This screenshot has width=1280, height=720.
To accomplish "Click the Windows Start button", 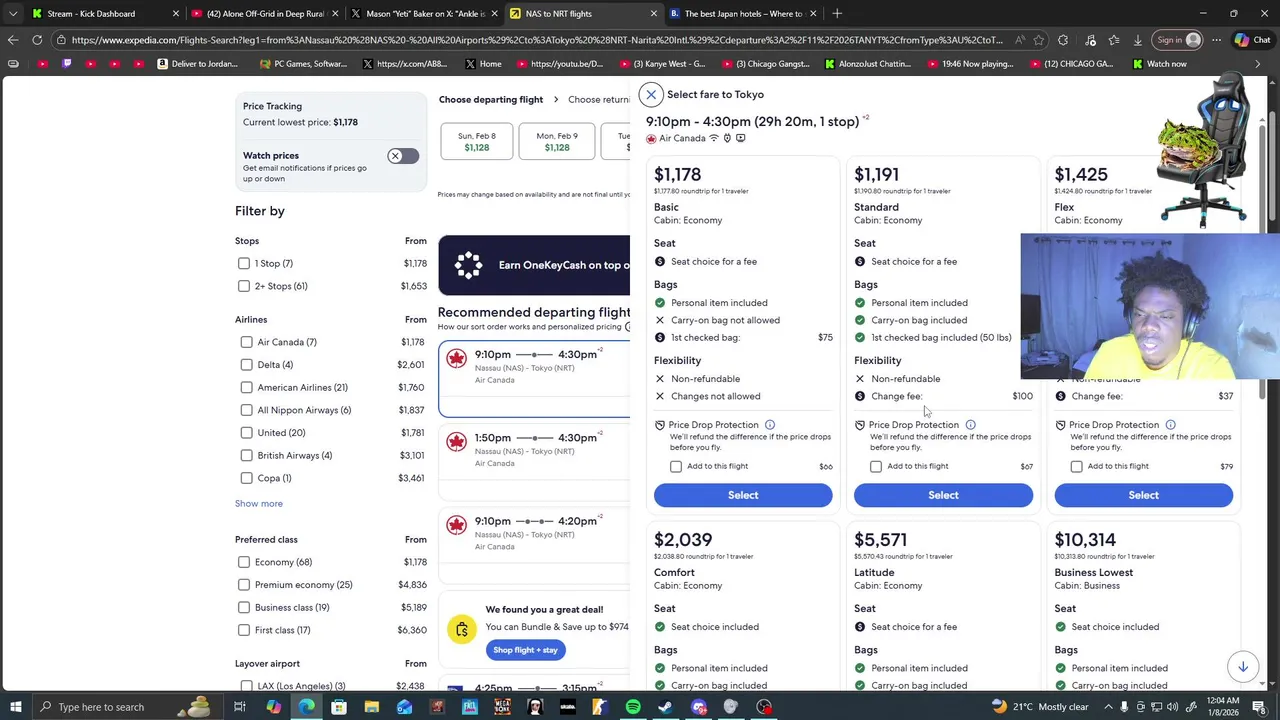I will pos(15,707).
